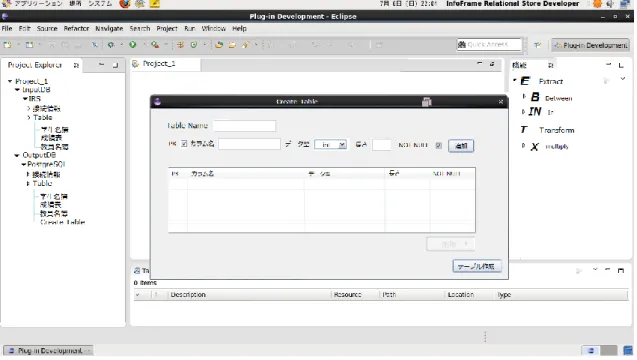Viewport: 637px width, 360px height.
Task: Open the Refactor menu
Action: pyautogui.click(x=76, y=28)
